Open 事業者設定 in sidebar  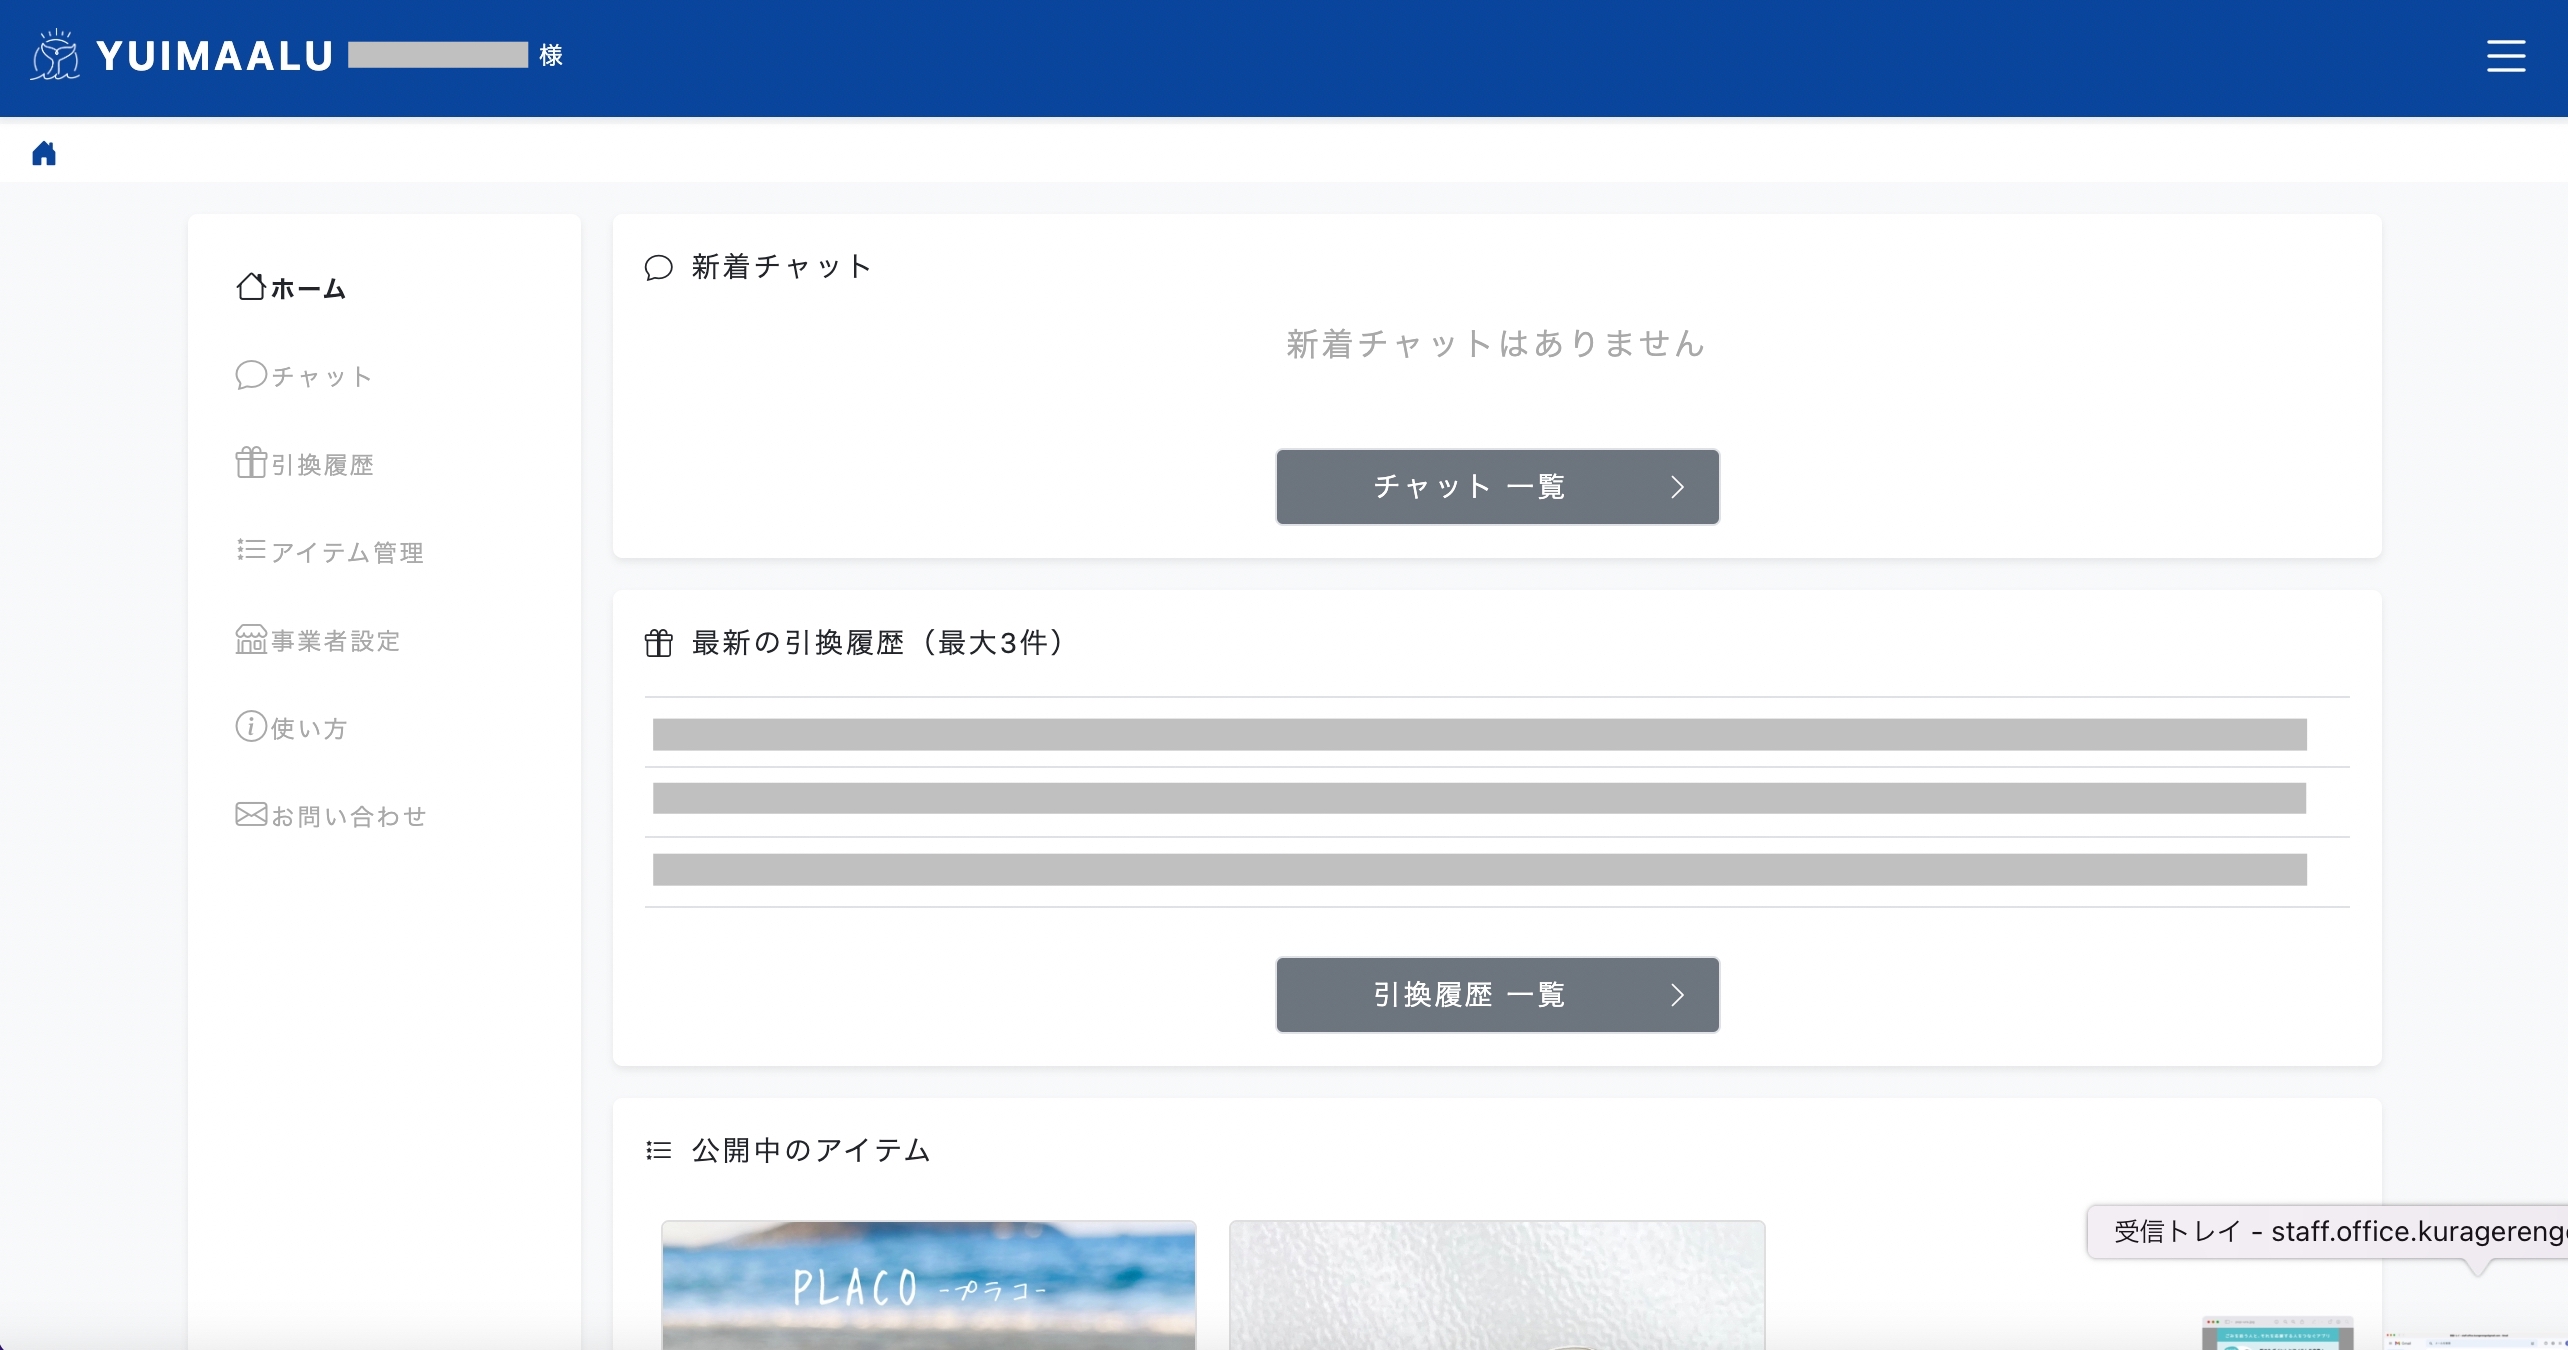(x=335, y=641)
